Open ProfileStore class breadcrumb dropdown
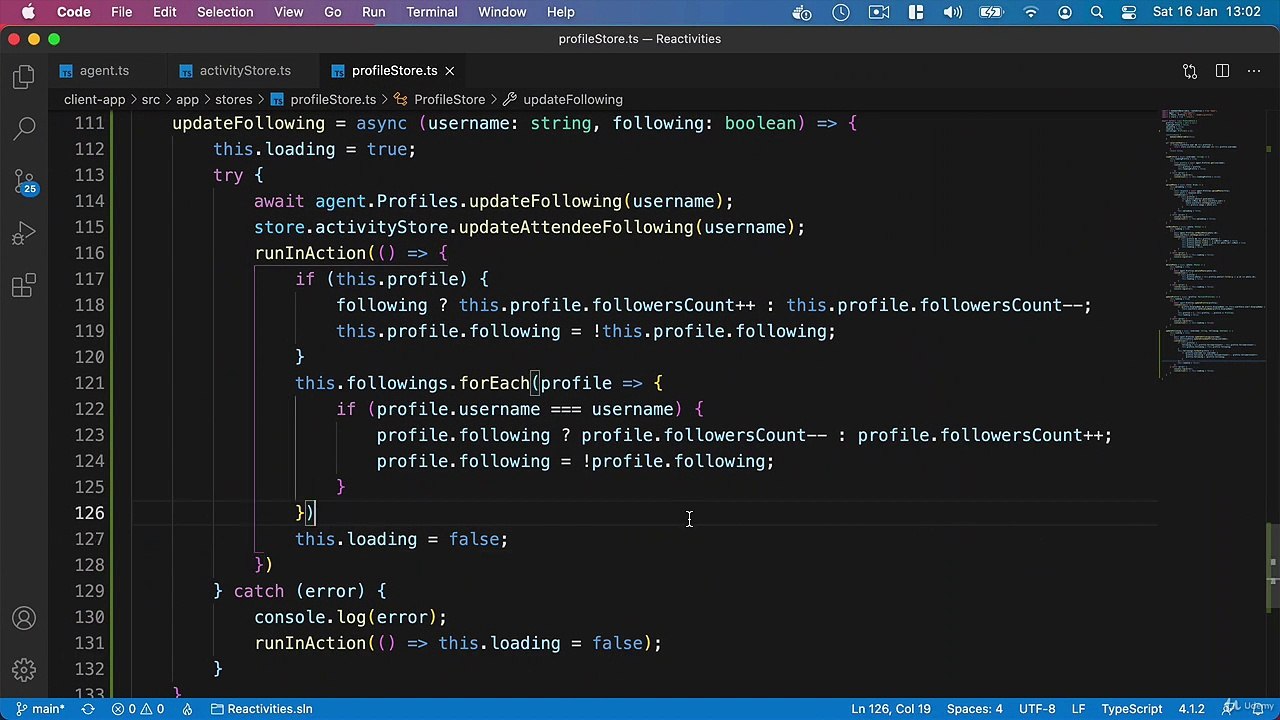Screen dimensions: 1280x720 pos(439,99)
